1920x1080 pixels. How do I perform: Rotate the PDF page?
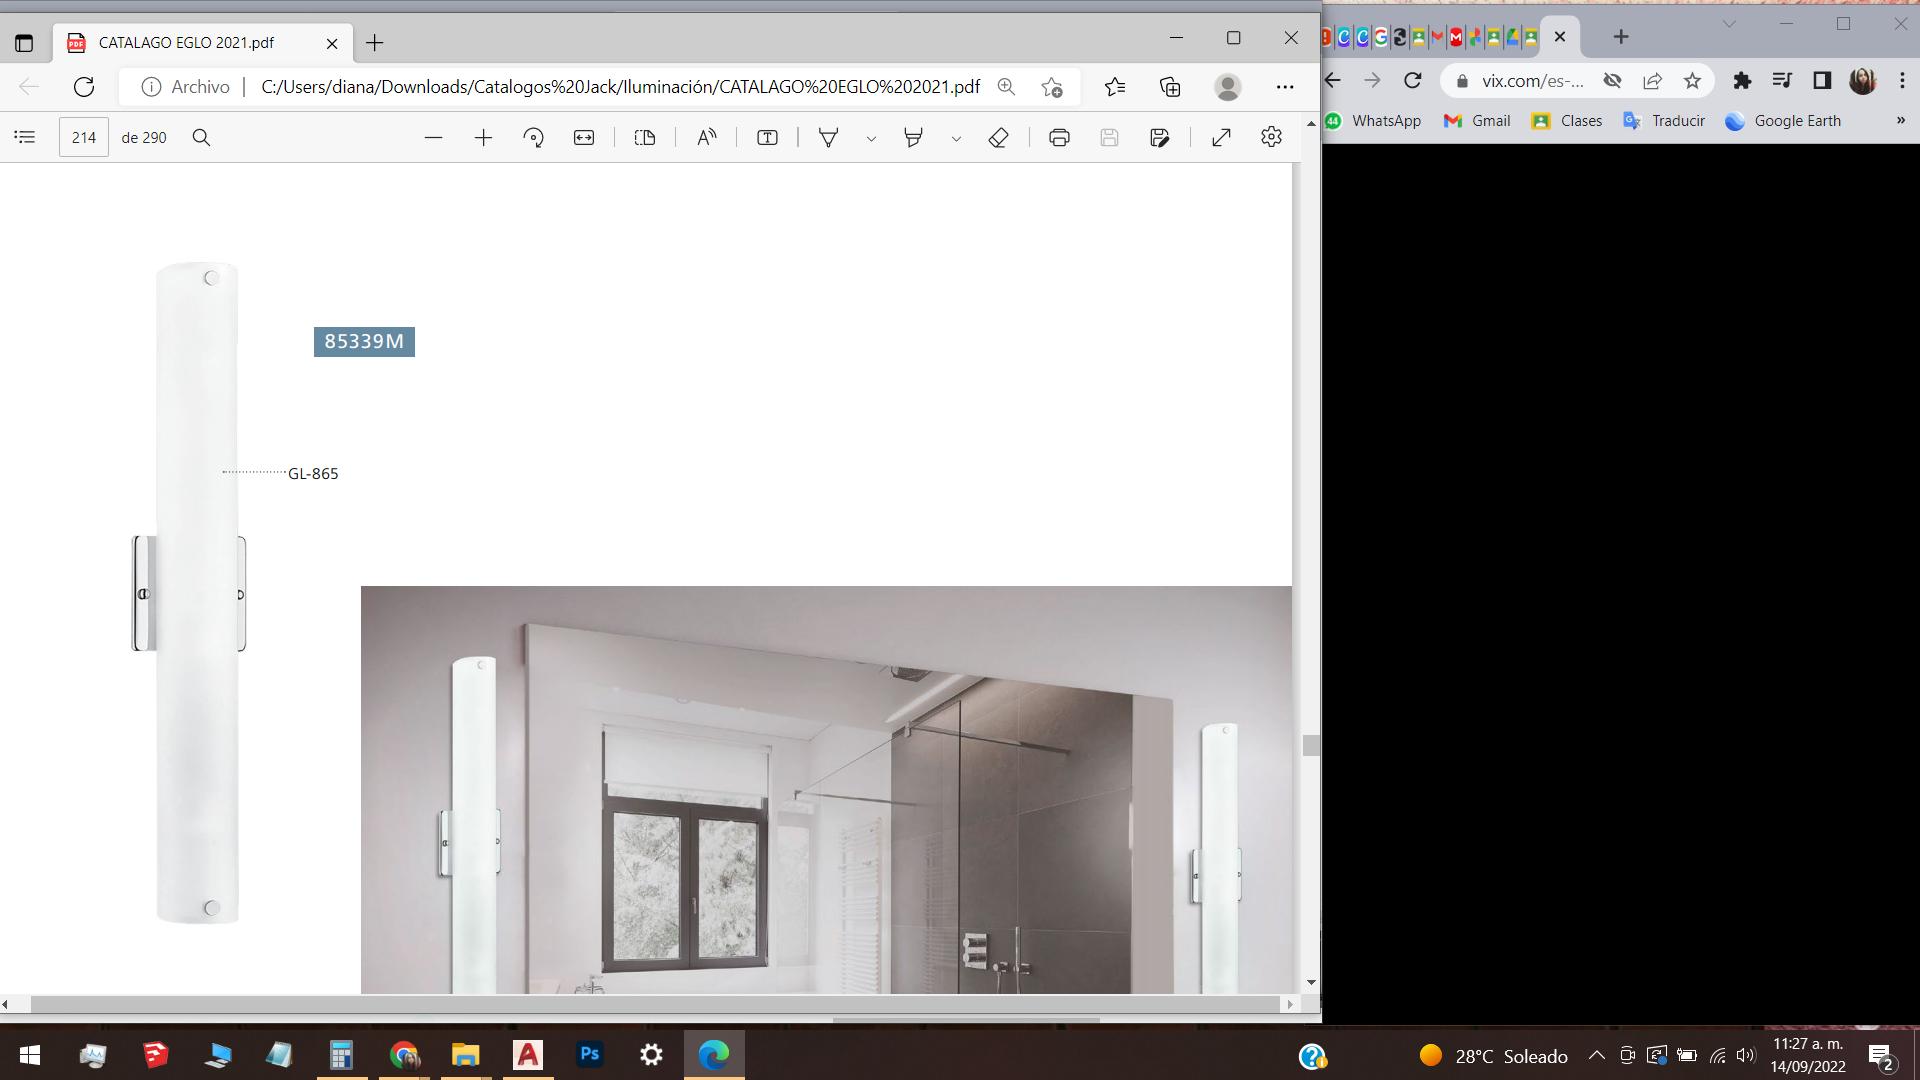(x=533, y=138)
